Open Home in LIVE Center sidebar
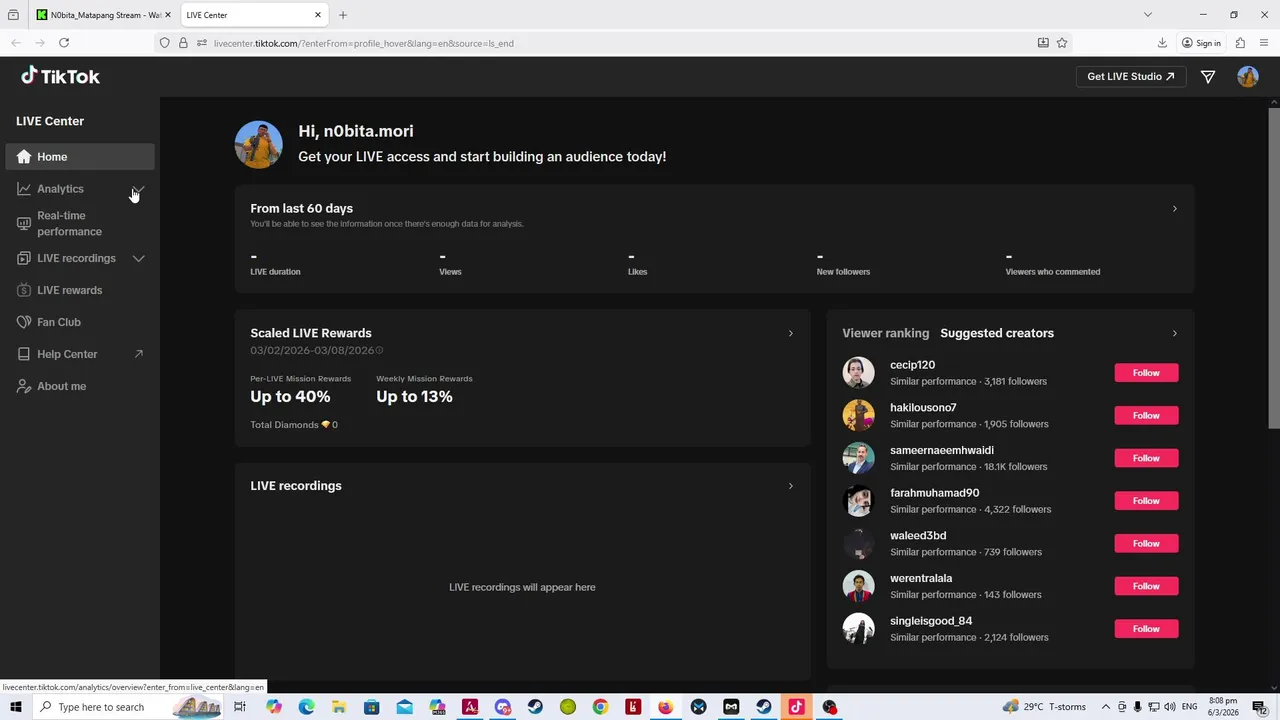The height and width of the screenshot is (720, 1280). point(80,157)
